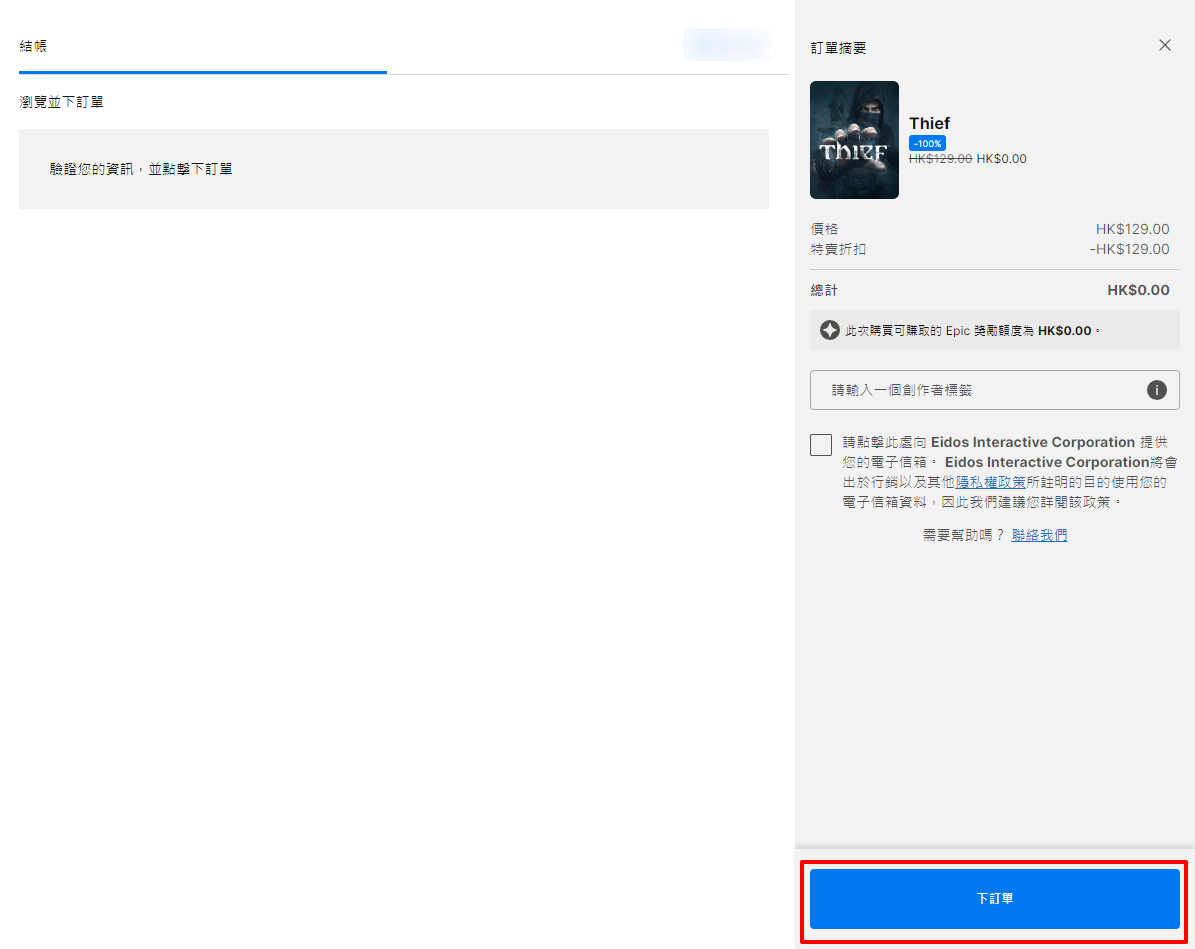The width and height of the screenshot is (1195, 949).
Task: Click the creator tag input field
Action: tap(995, 390)
